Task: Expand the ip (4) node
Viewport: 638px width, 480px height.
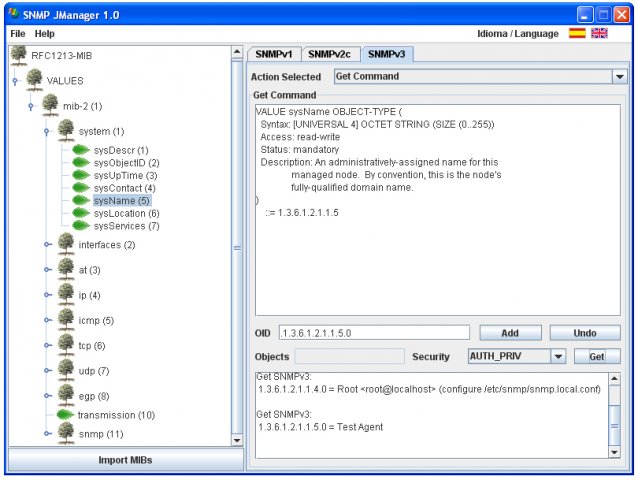Action: (x=48, y=295)
